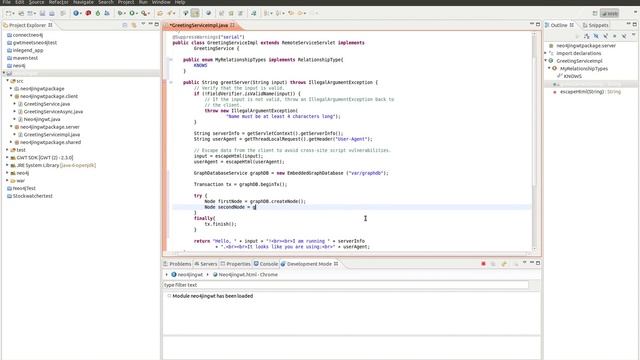The width and height of the screenshot is (640, 360).
Task: Switch to the Snippets tab
Action: 596,25
